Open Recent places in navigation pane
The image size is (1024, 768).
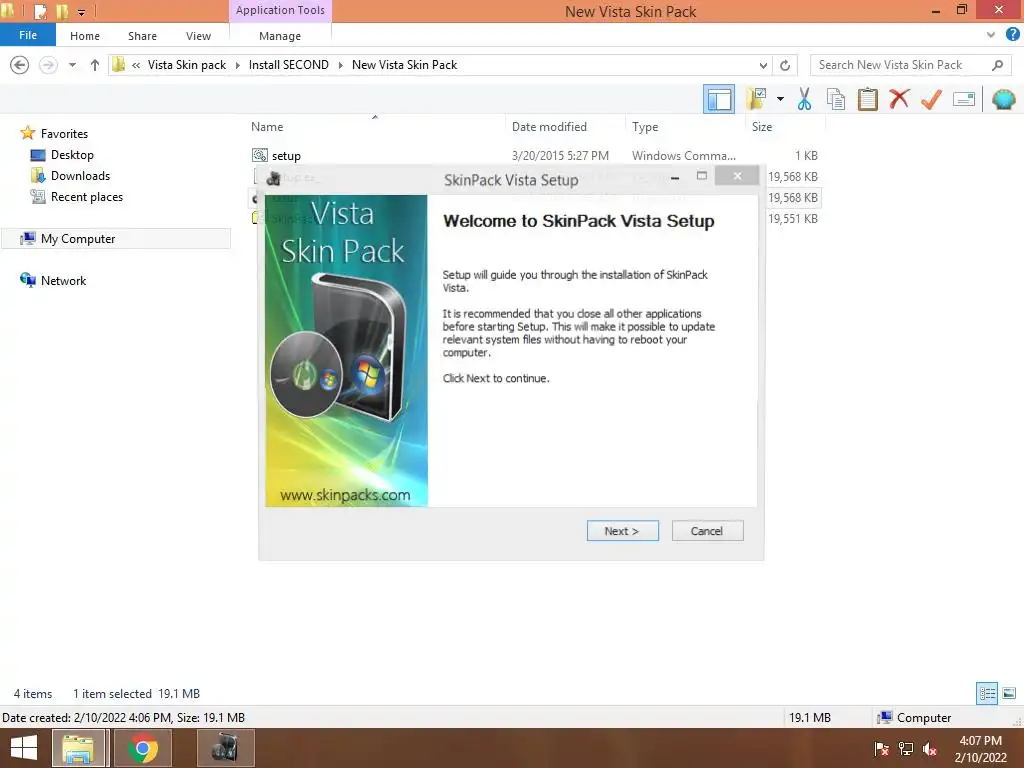coord(86,197)
